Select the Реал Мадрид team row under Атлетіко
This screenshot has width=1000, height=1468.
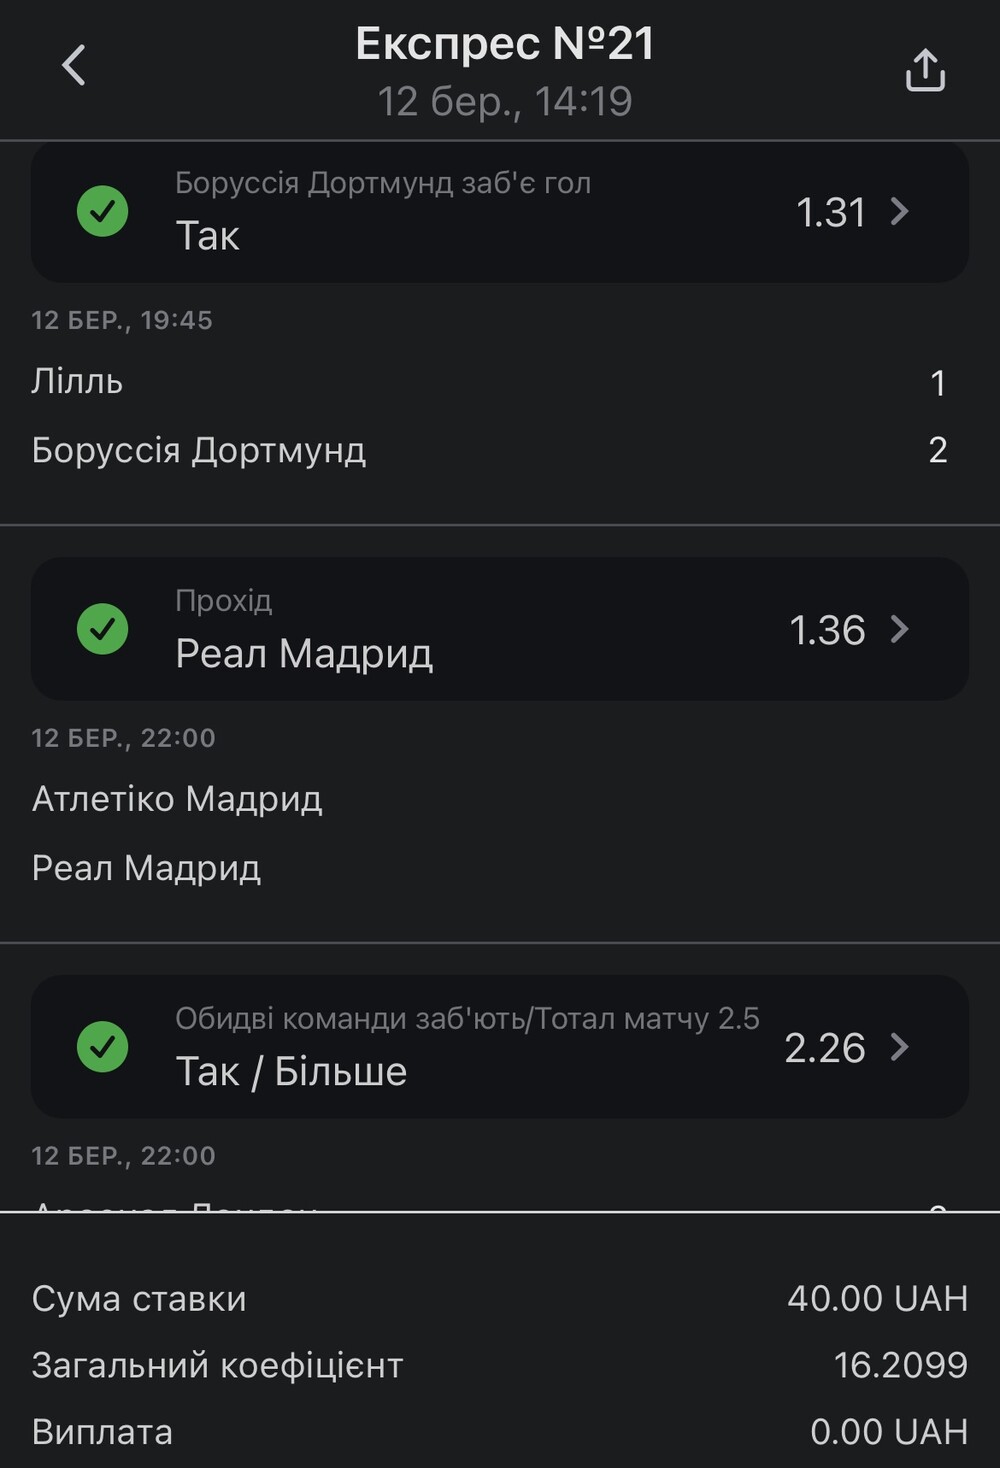coord(490,868)
